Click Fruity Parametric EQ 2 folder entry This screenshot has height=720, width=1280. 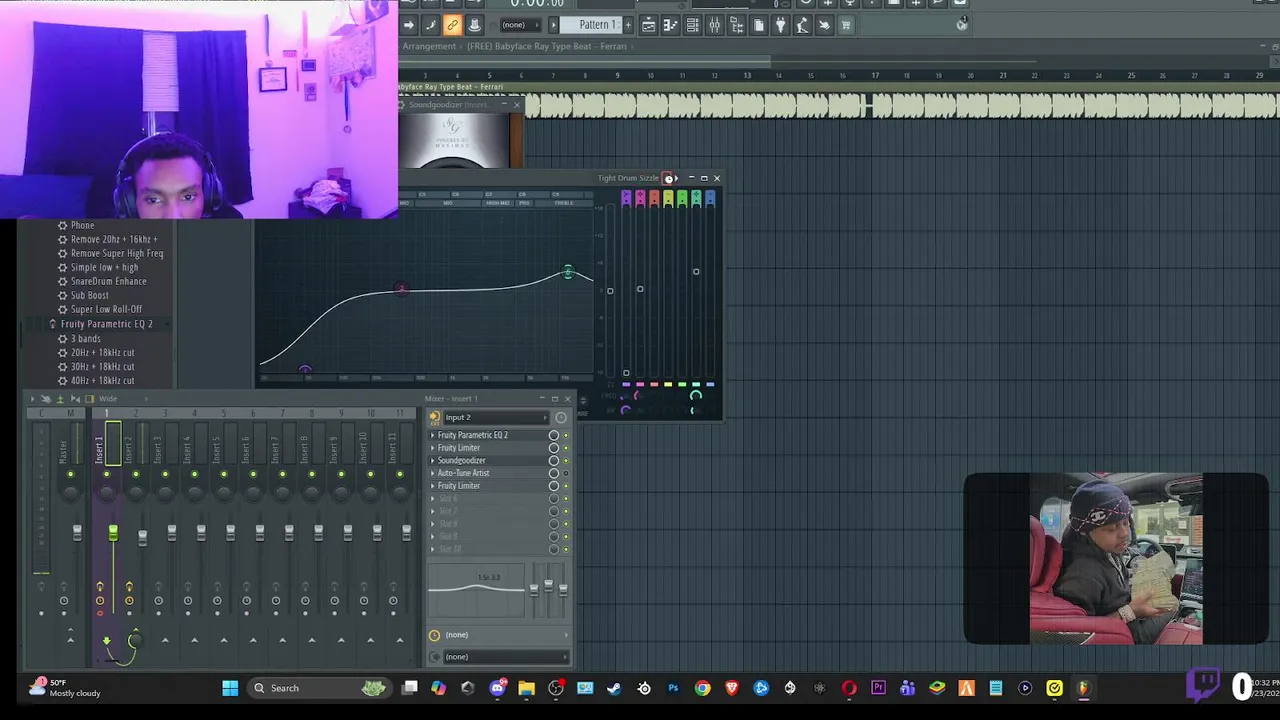tap(106, 324)
